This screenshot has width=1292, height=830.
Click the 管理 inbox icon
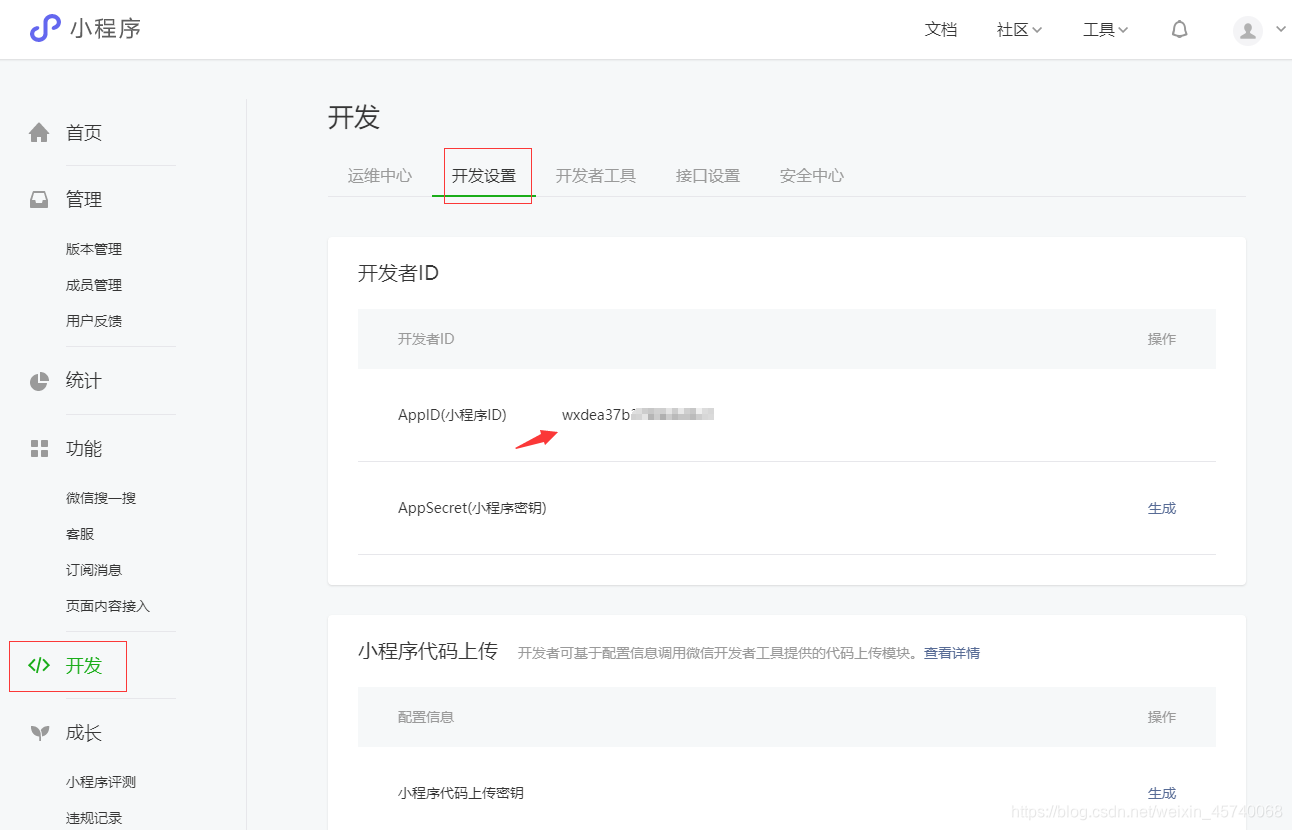click(39, 200)
